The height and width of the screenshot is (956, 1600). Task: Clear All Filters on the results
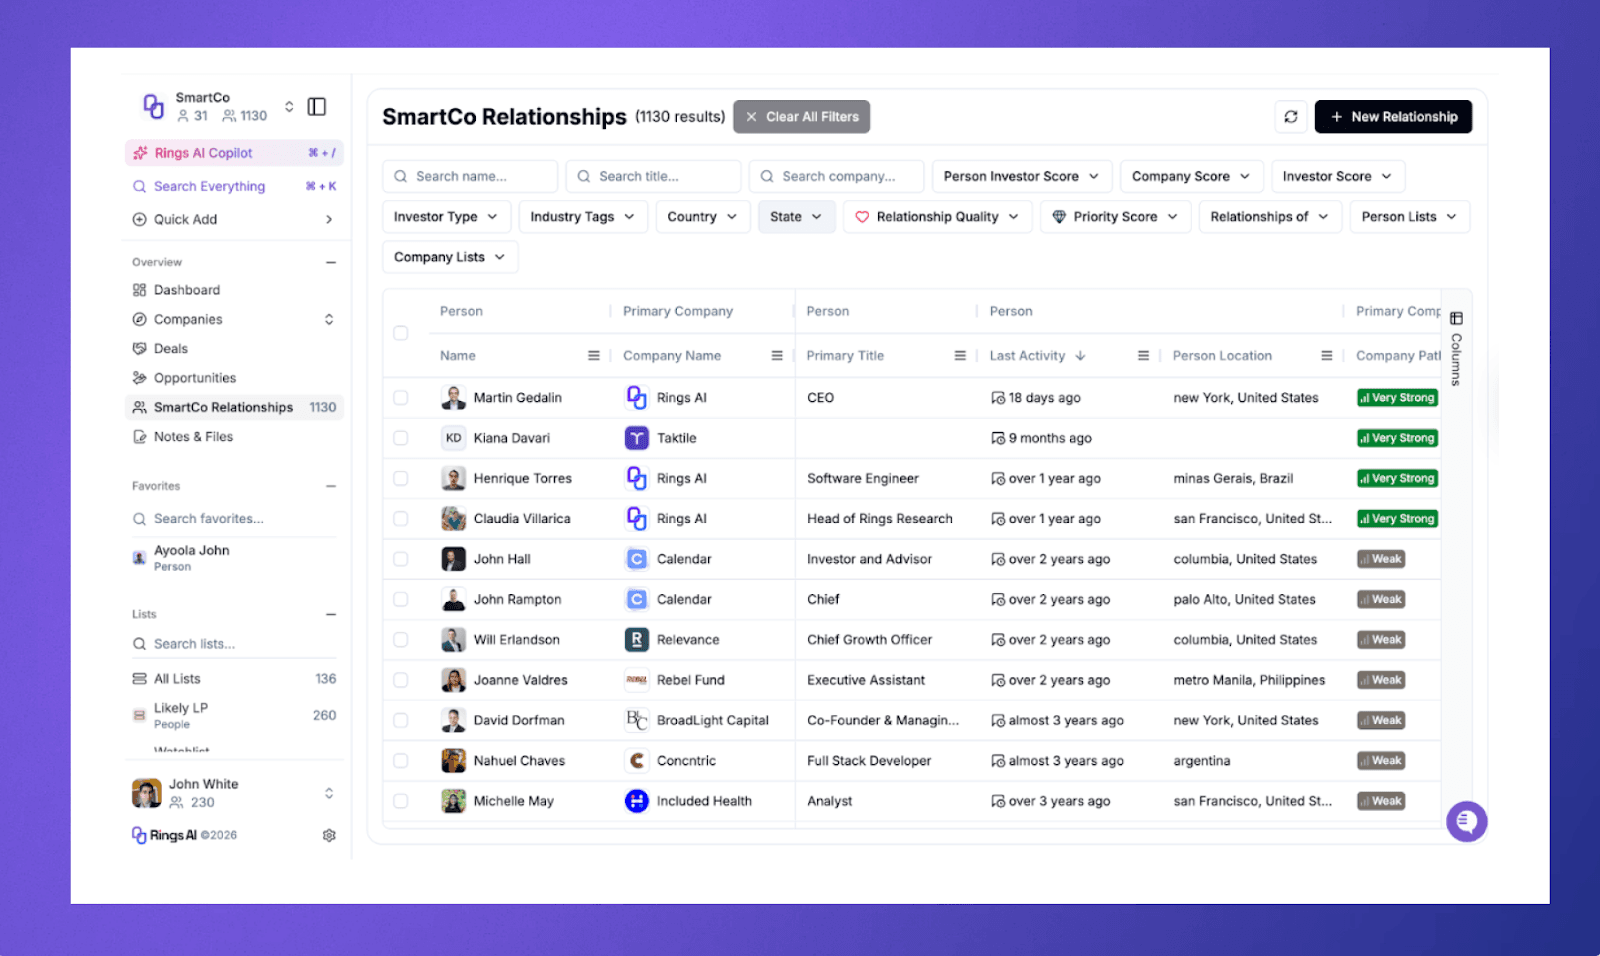[801, 116]
